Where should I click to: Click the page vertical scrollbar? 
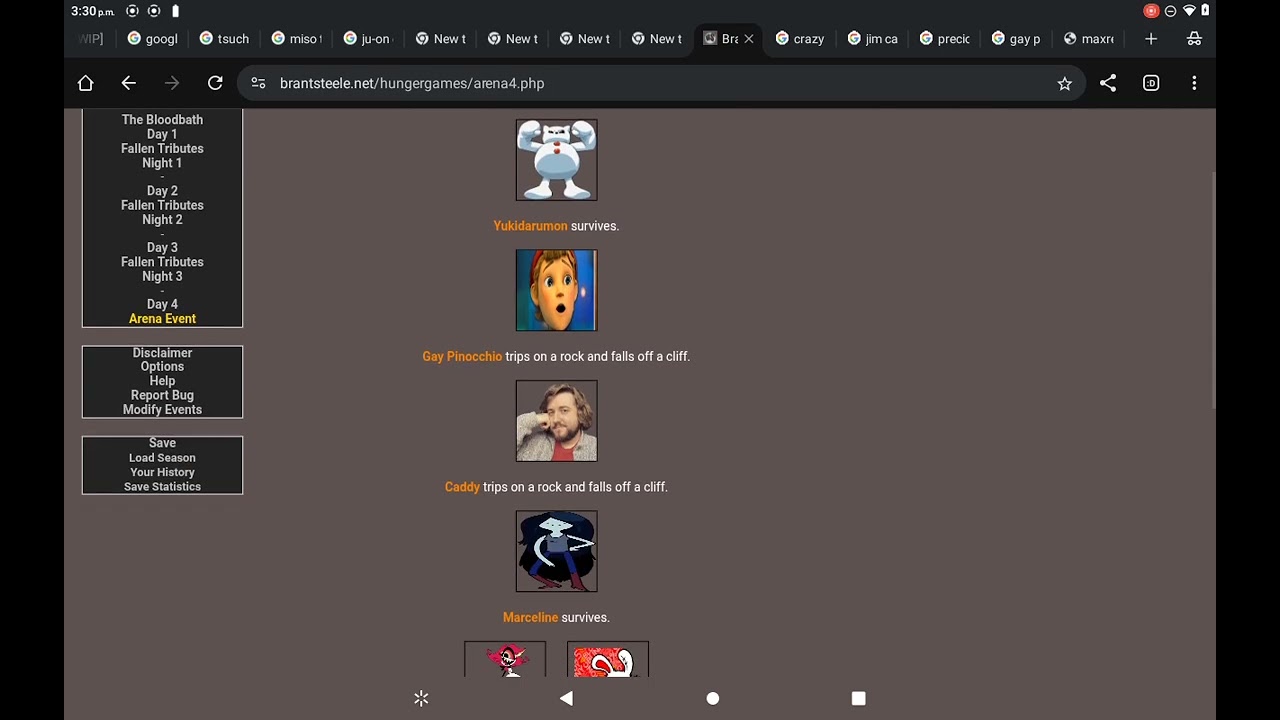(x=1213, y=290)
